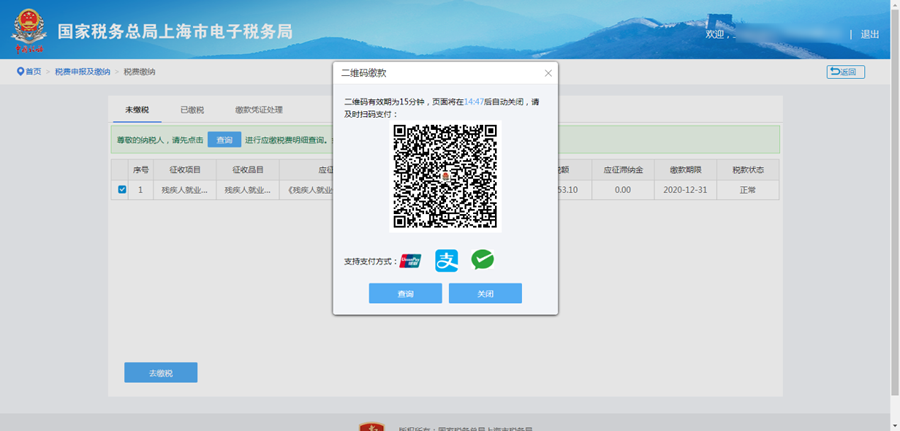Open 税费申报及缴纳 breadcrumb link
This screenshot has width=900, height=431.
82,72
